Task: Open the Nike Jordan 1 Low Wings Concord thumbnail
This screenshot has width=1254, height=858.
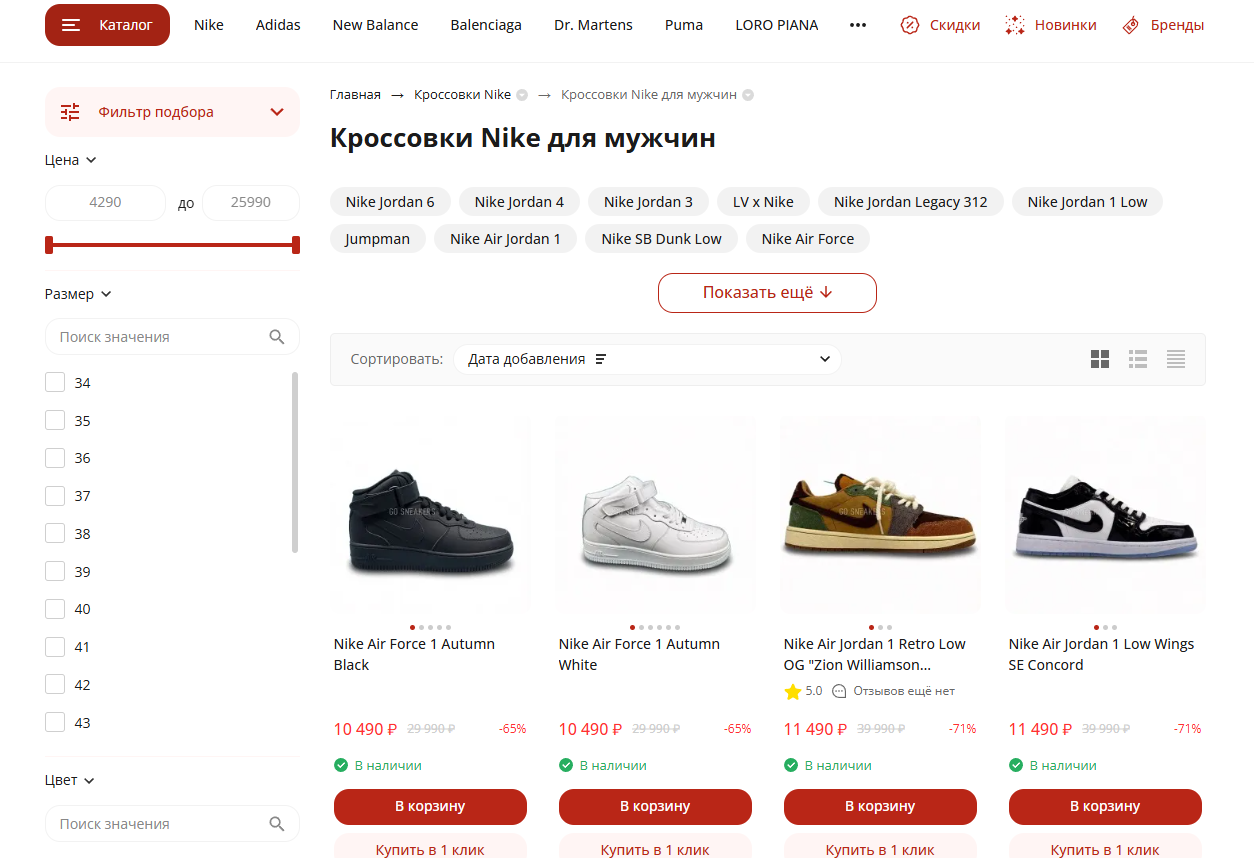Action: point(1105,515)
